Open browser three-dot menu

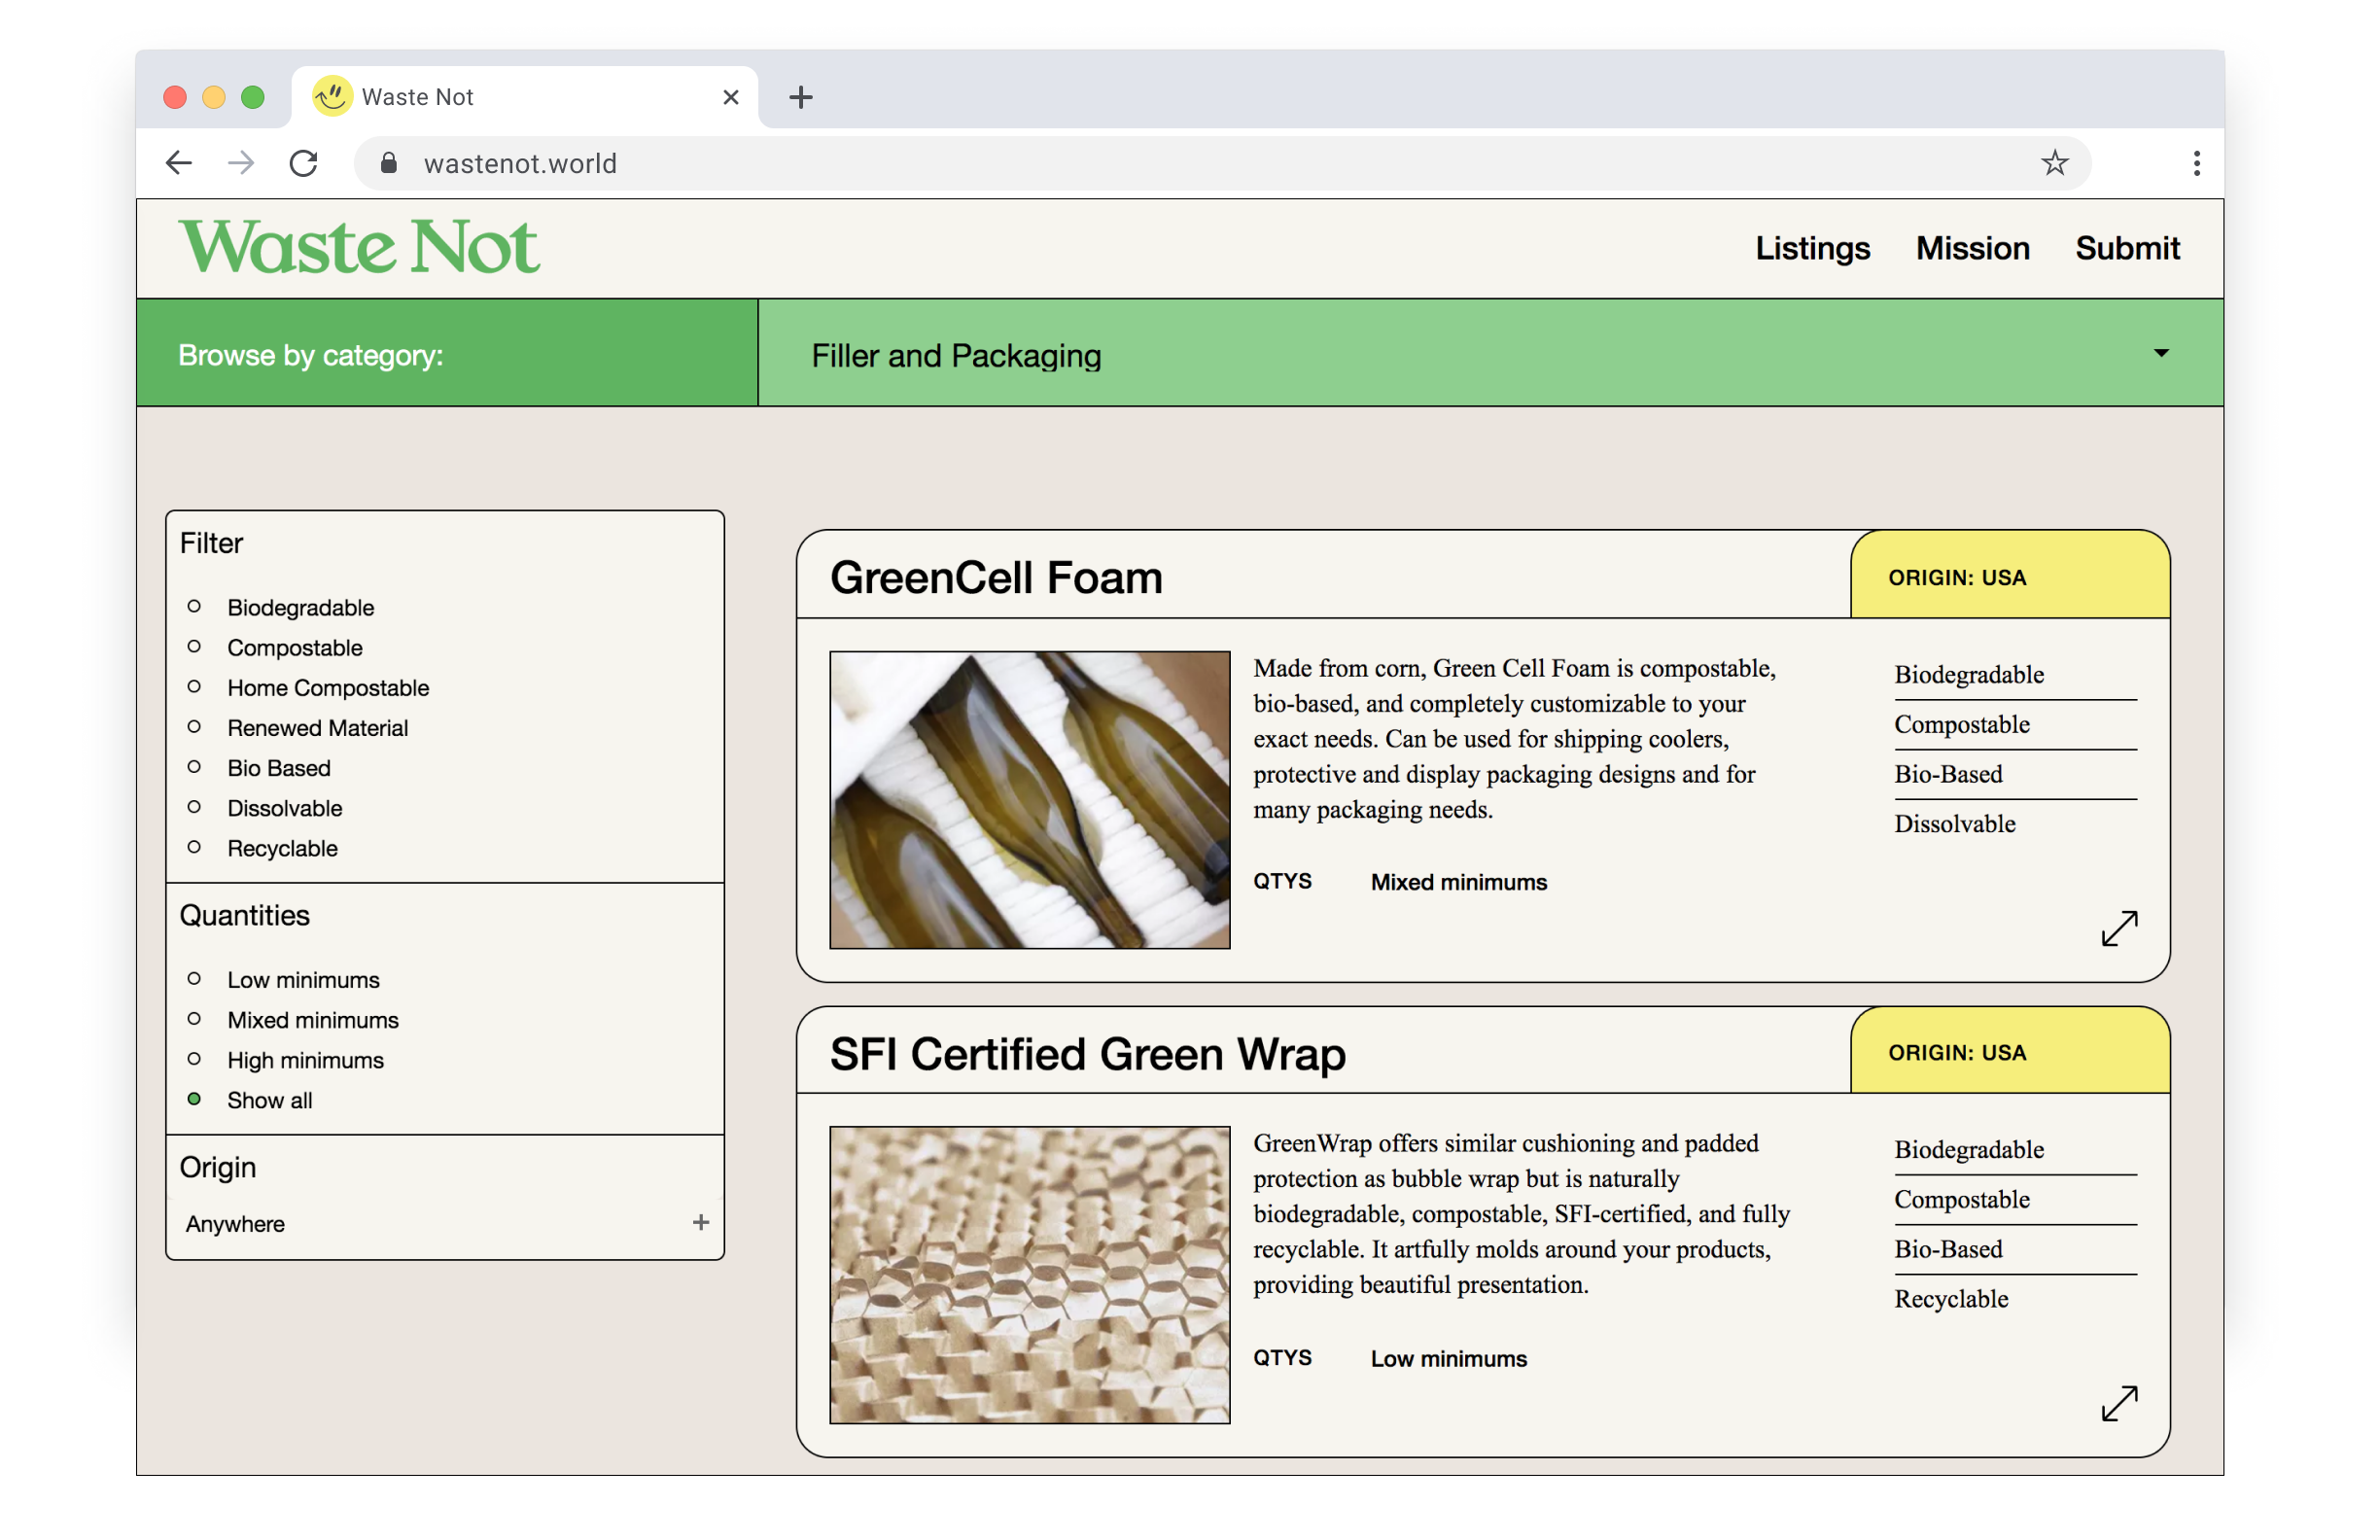(x=2196, y=163)
